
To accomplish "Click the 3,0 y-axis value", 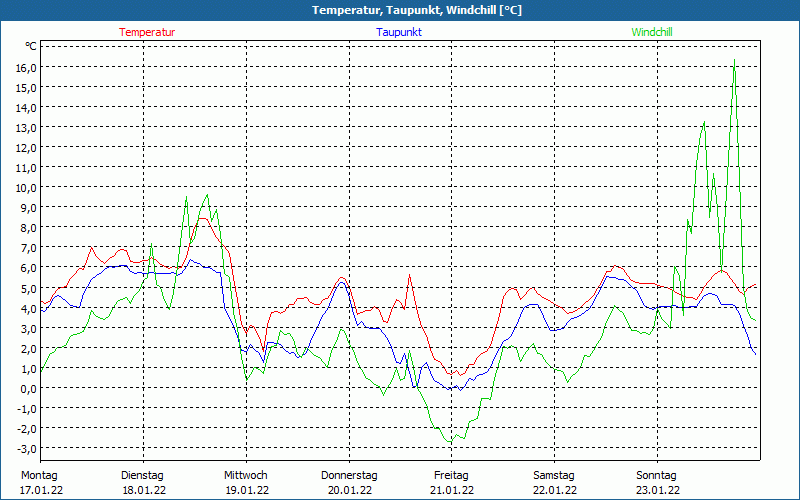I will [29, 328].
